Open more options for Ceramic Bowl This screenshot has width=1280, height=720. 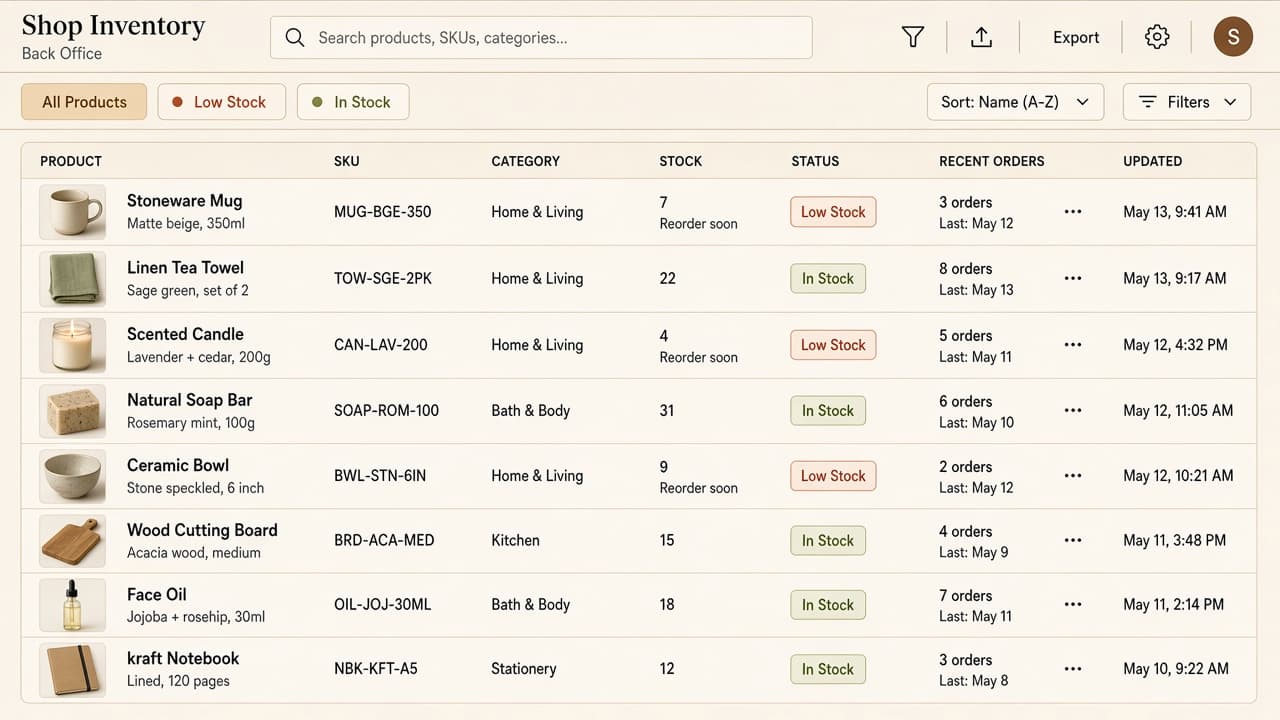1073,476
